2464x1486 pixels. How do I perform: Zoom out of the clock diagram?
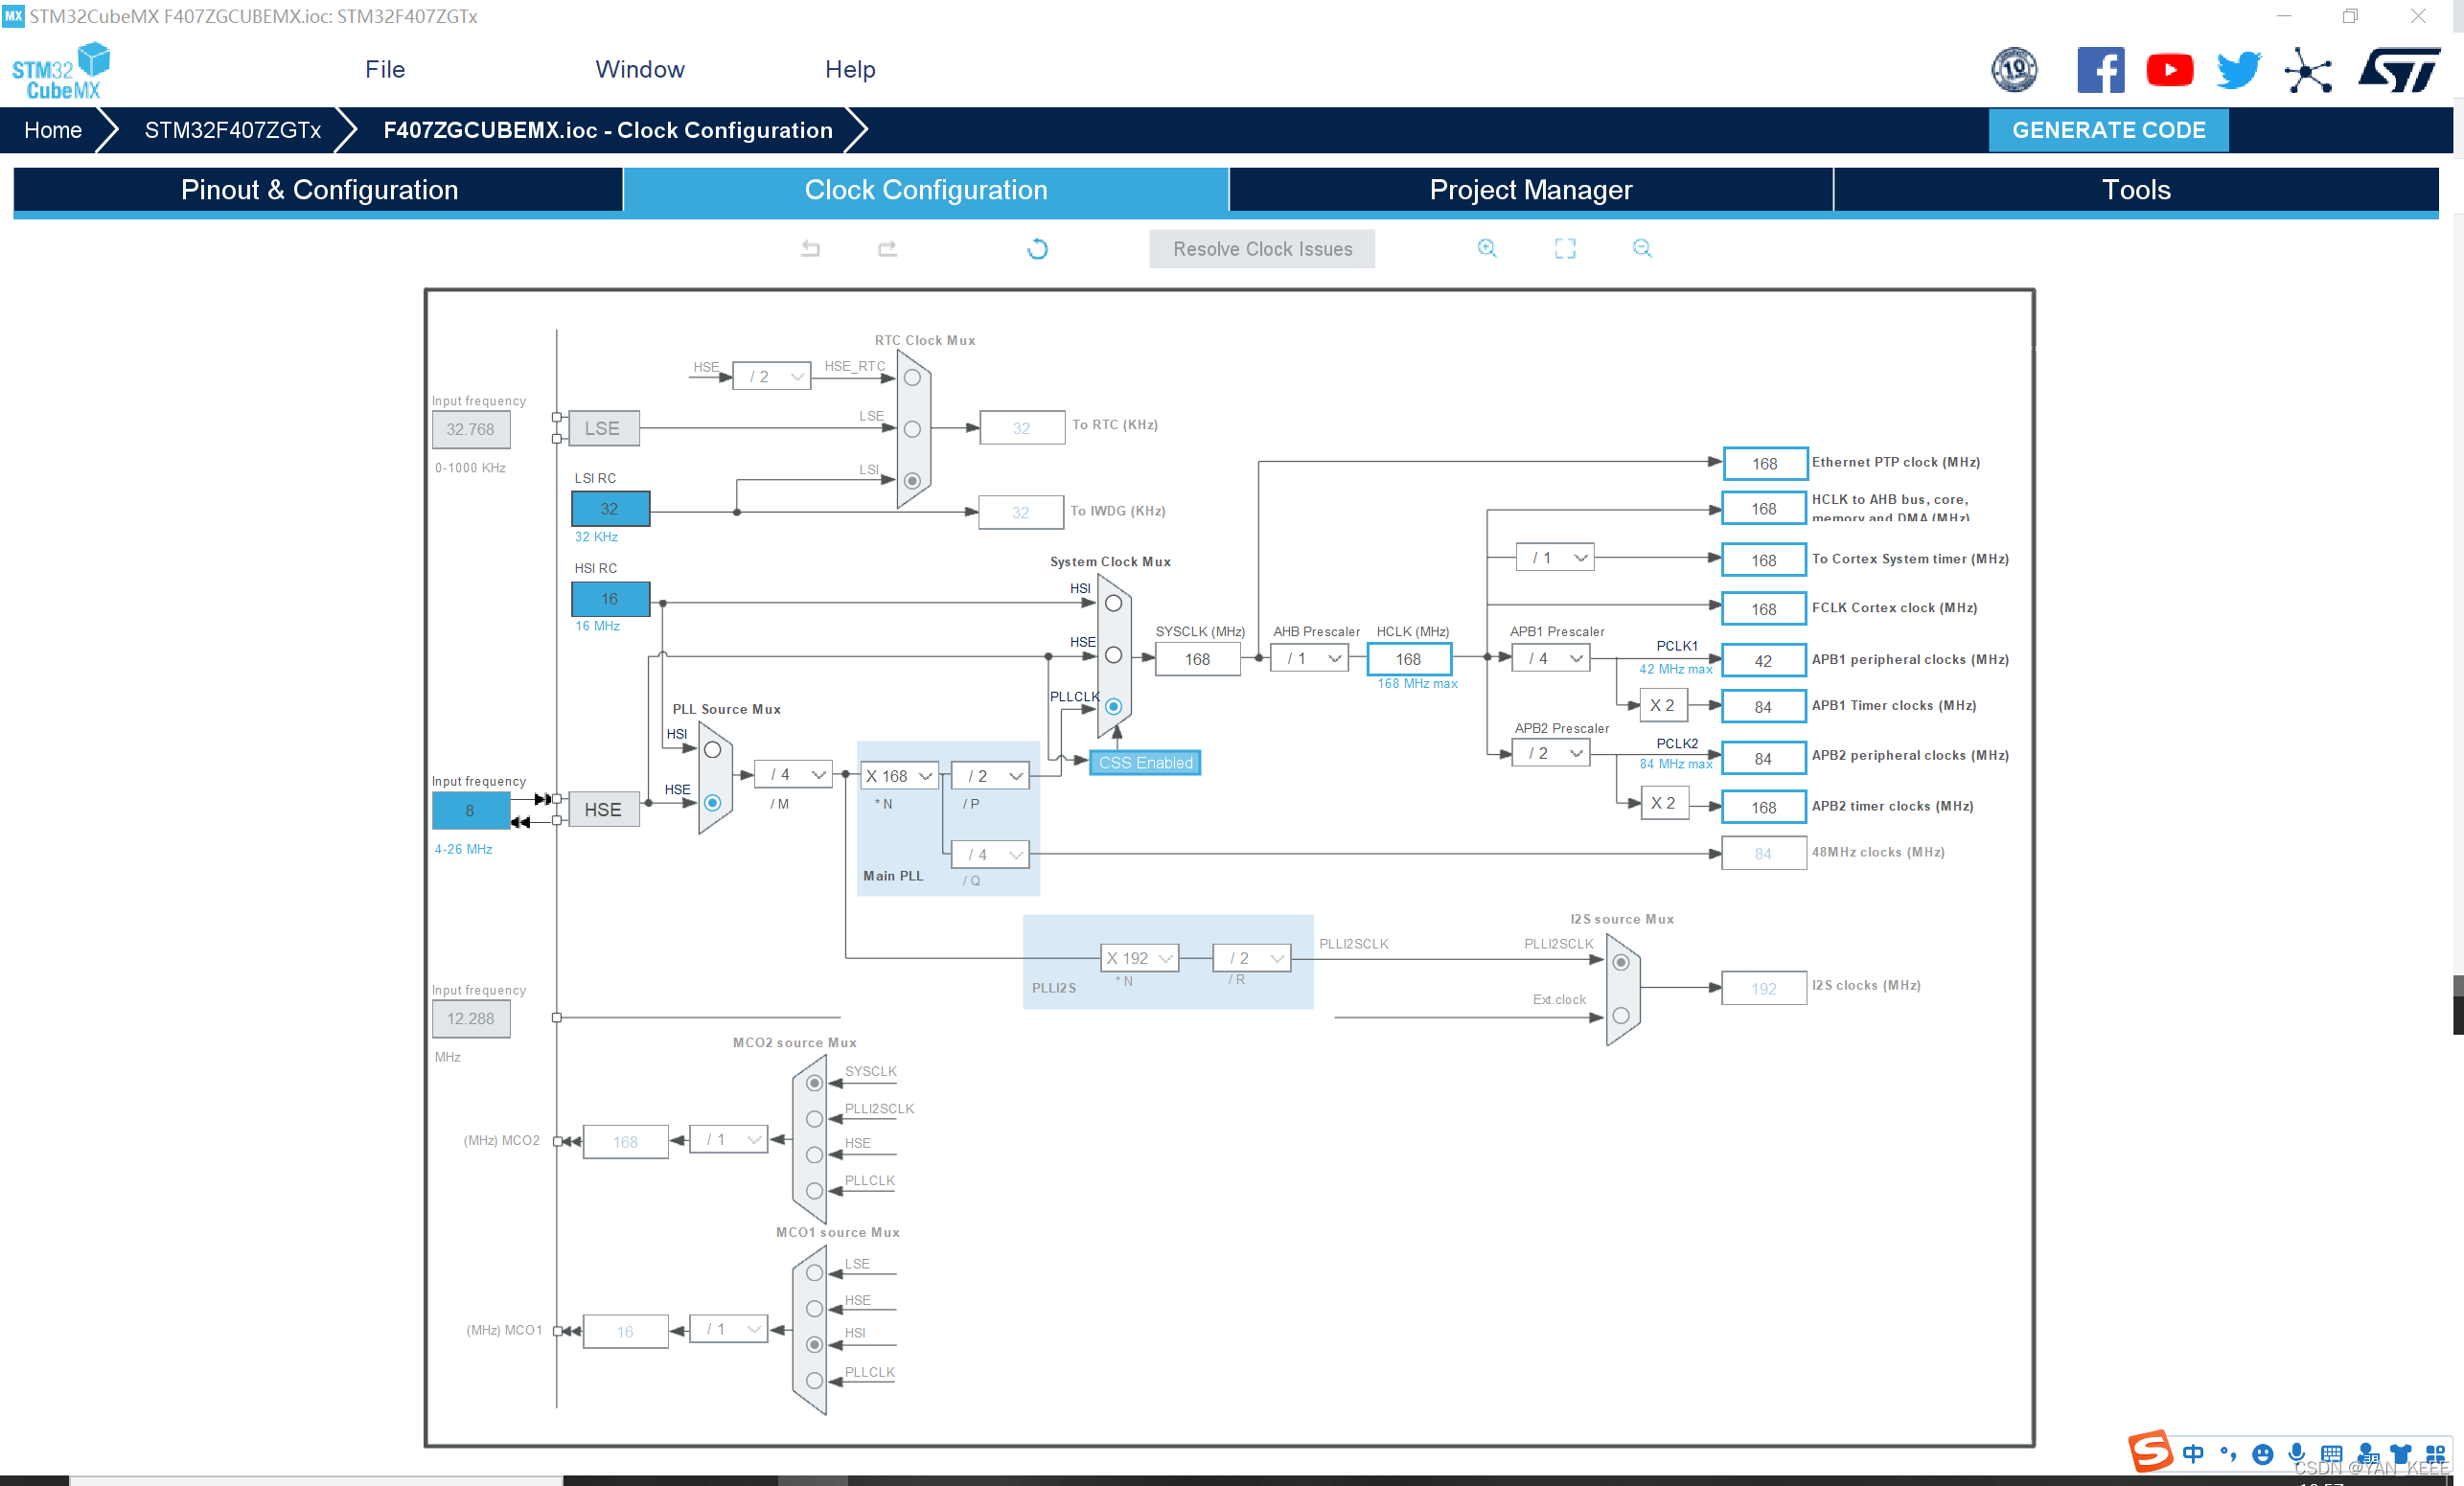click(x=1642, y=248)
